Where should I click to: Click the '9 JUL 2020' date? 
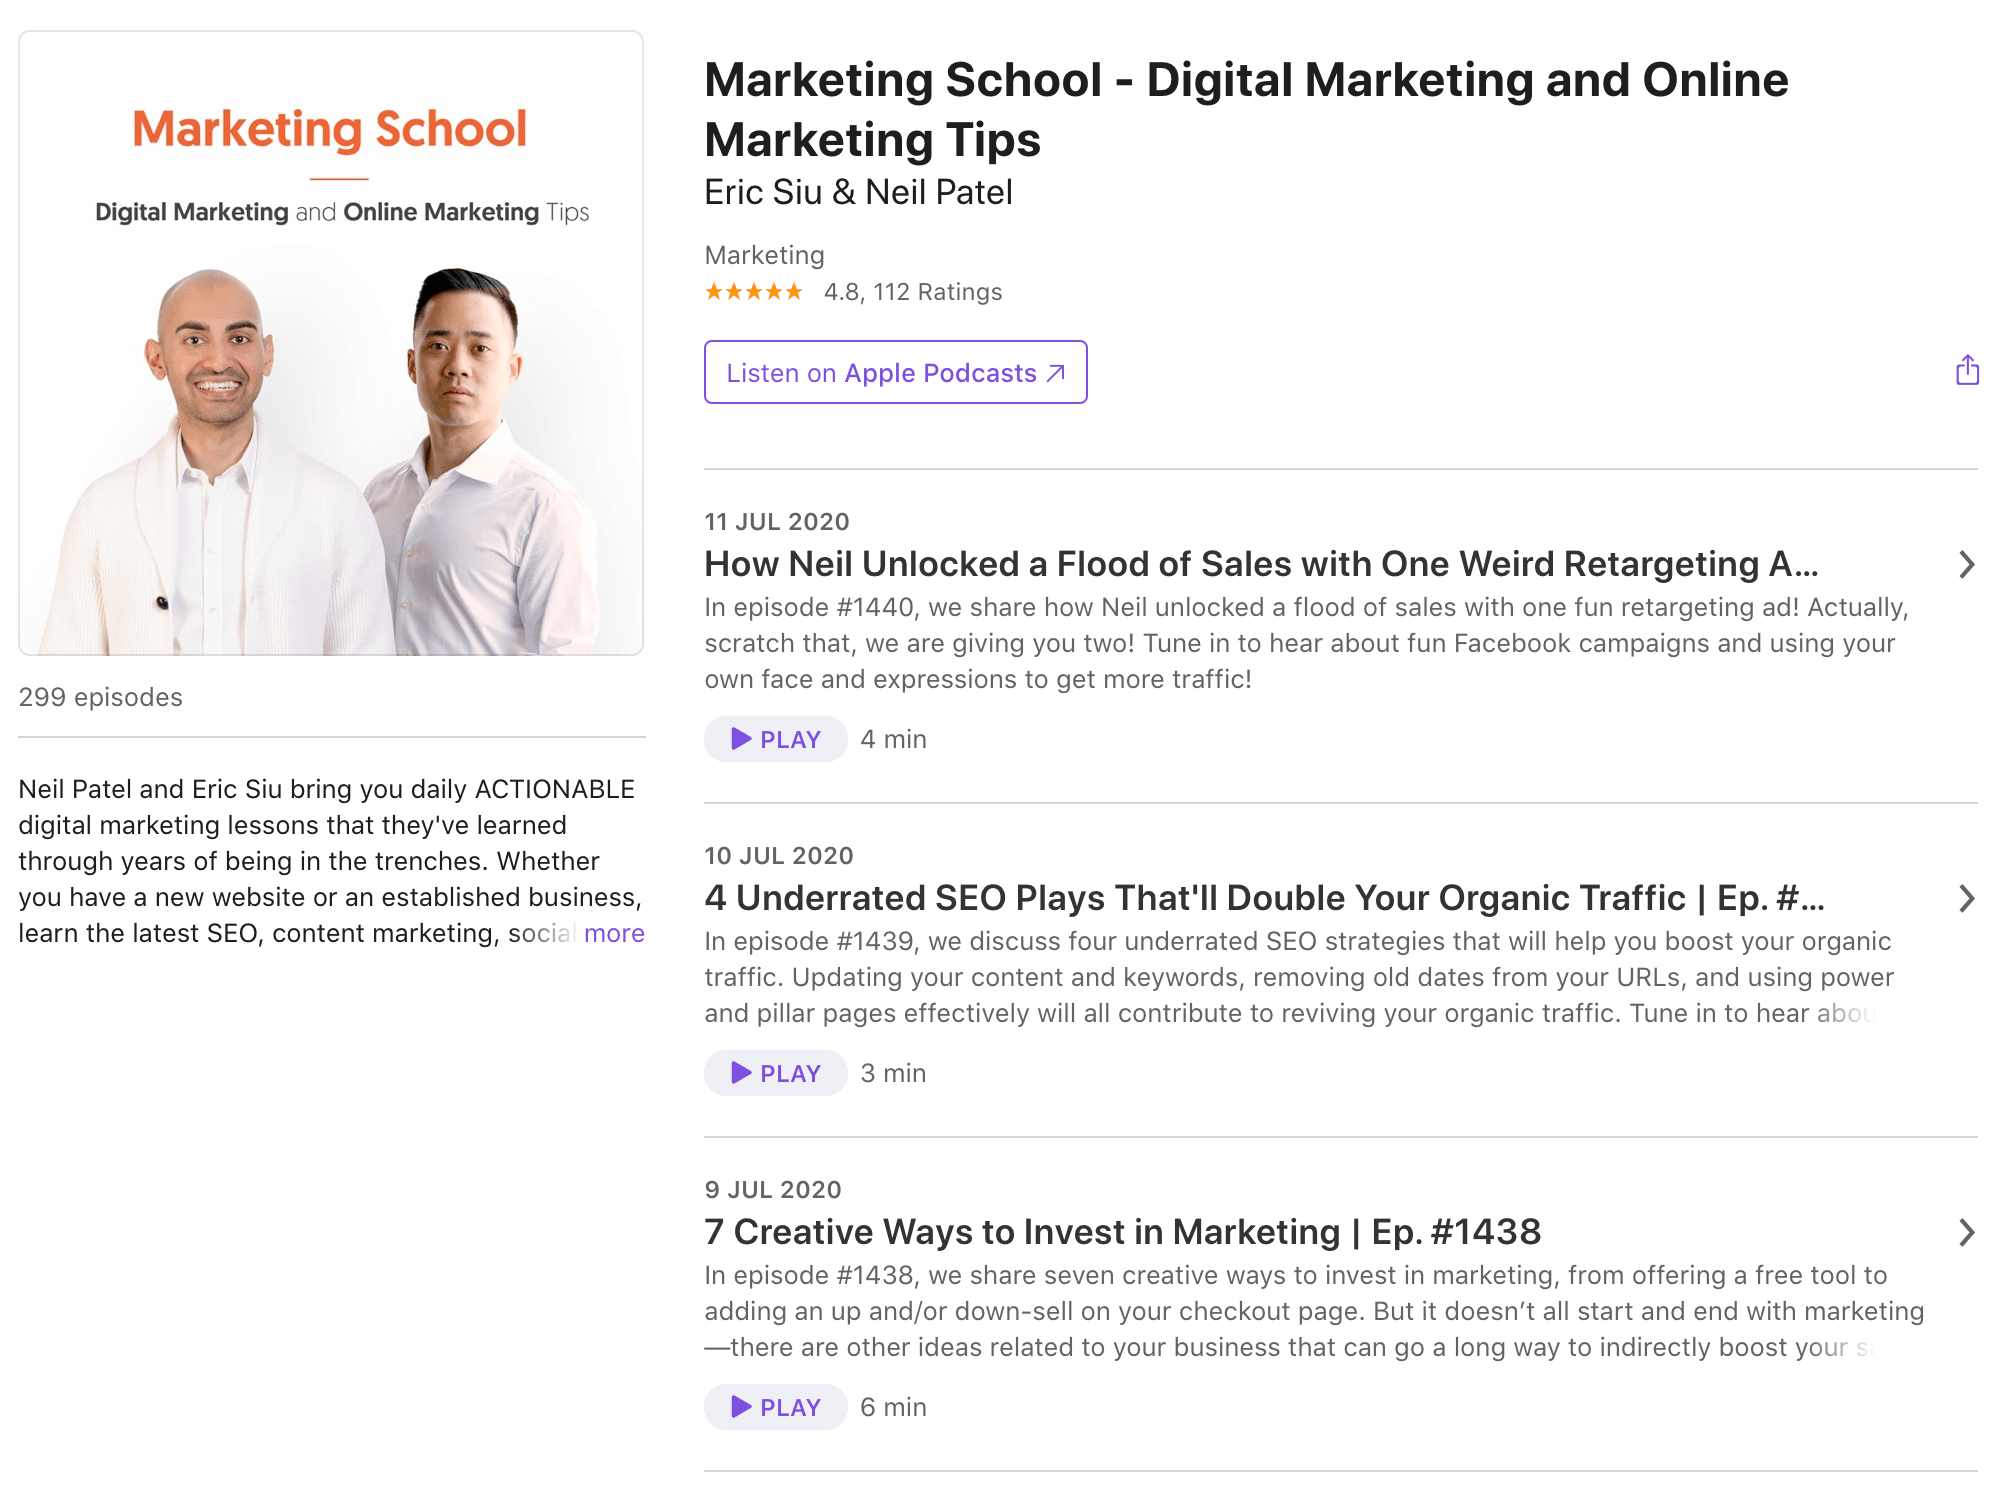772,1190
